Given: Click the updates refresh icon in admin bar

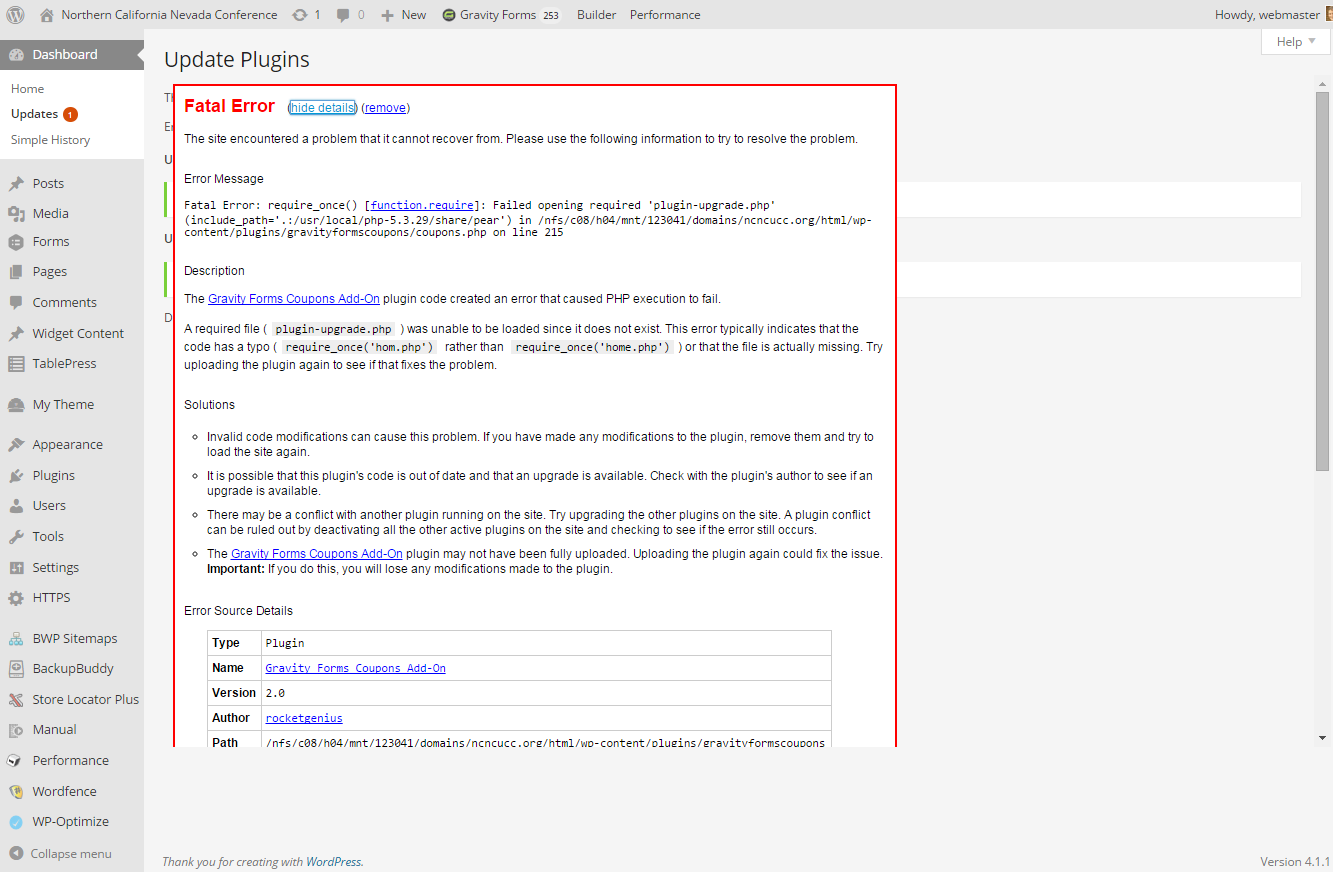Looking at the screenshot, I should click(x=300, y=15).
